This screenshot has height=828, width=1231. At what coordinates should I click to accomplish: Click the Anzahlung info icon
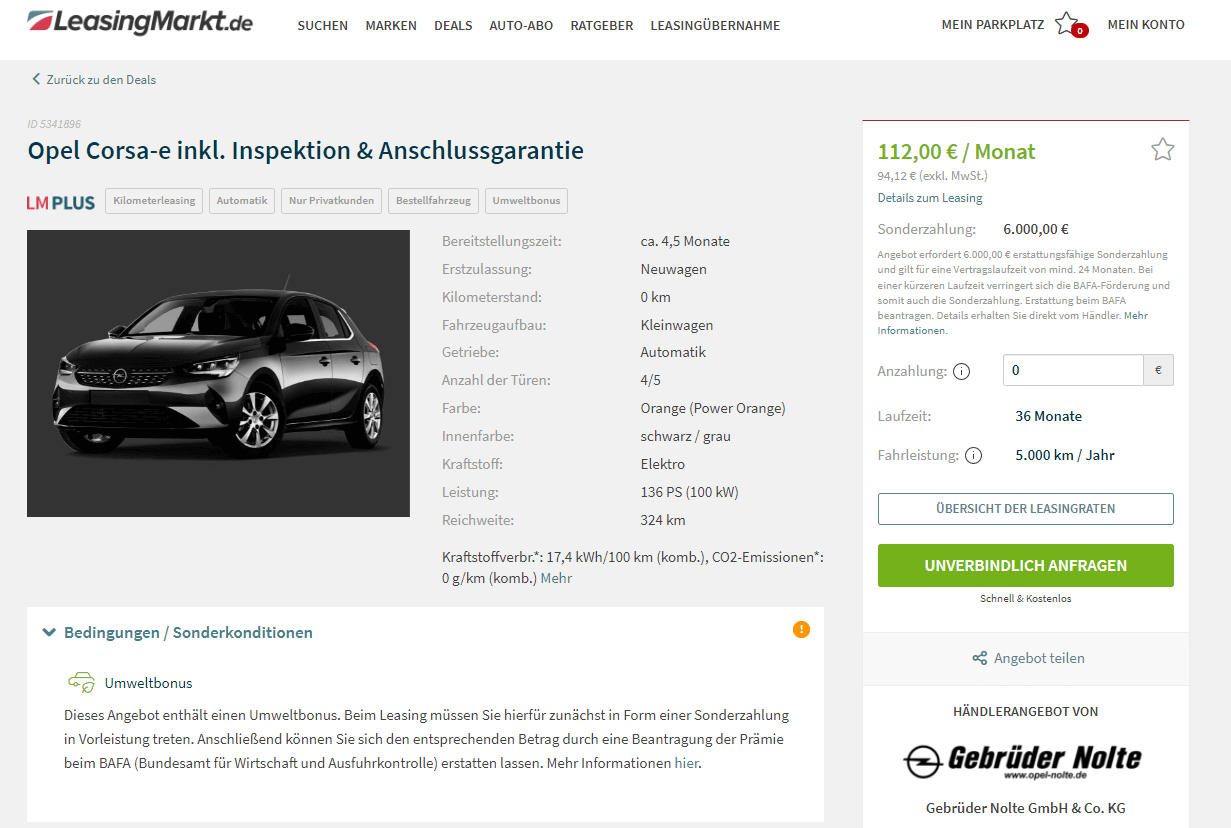click(x=962, y=371)
